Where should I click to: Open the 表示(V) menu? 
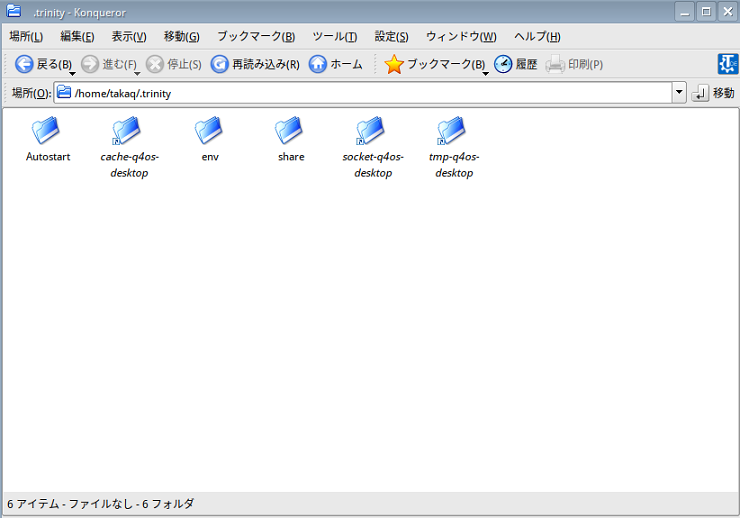click(129, 36)
